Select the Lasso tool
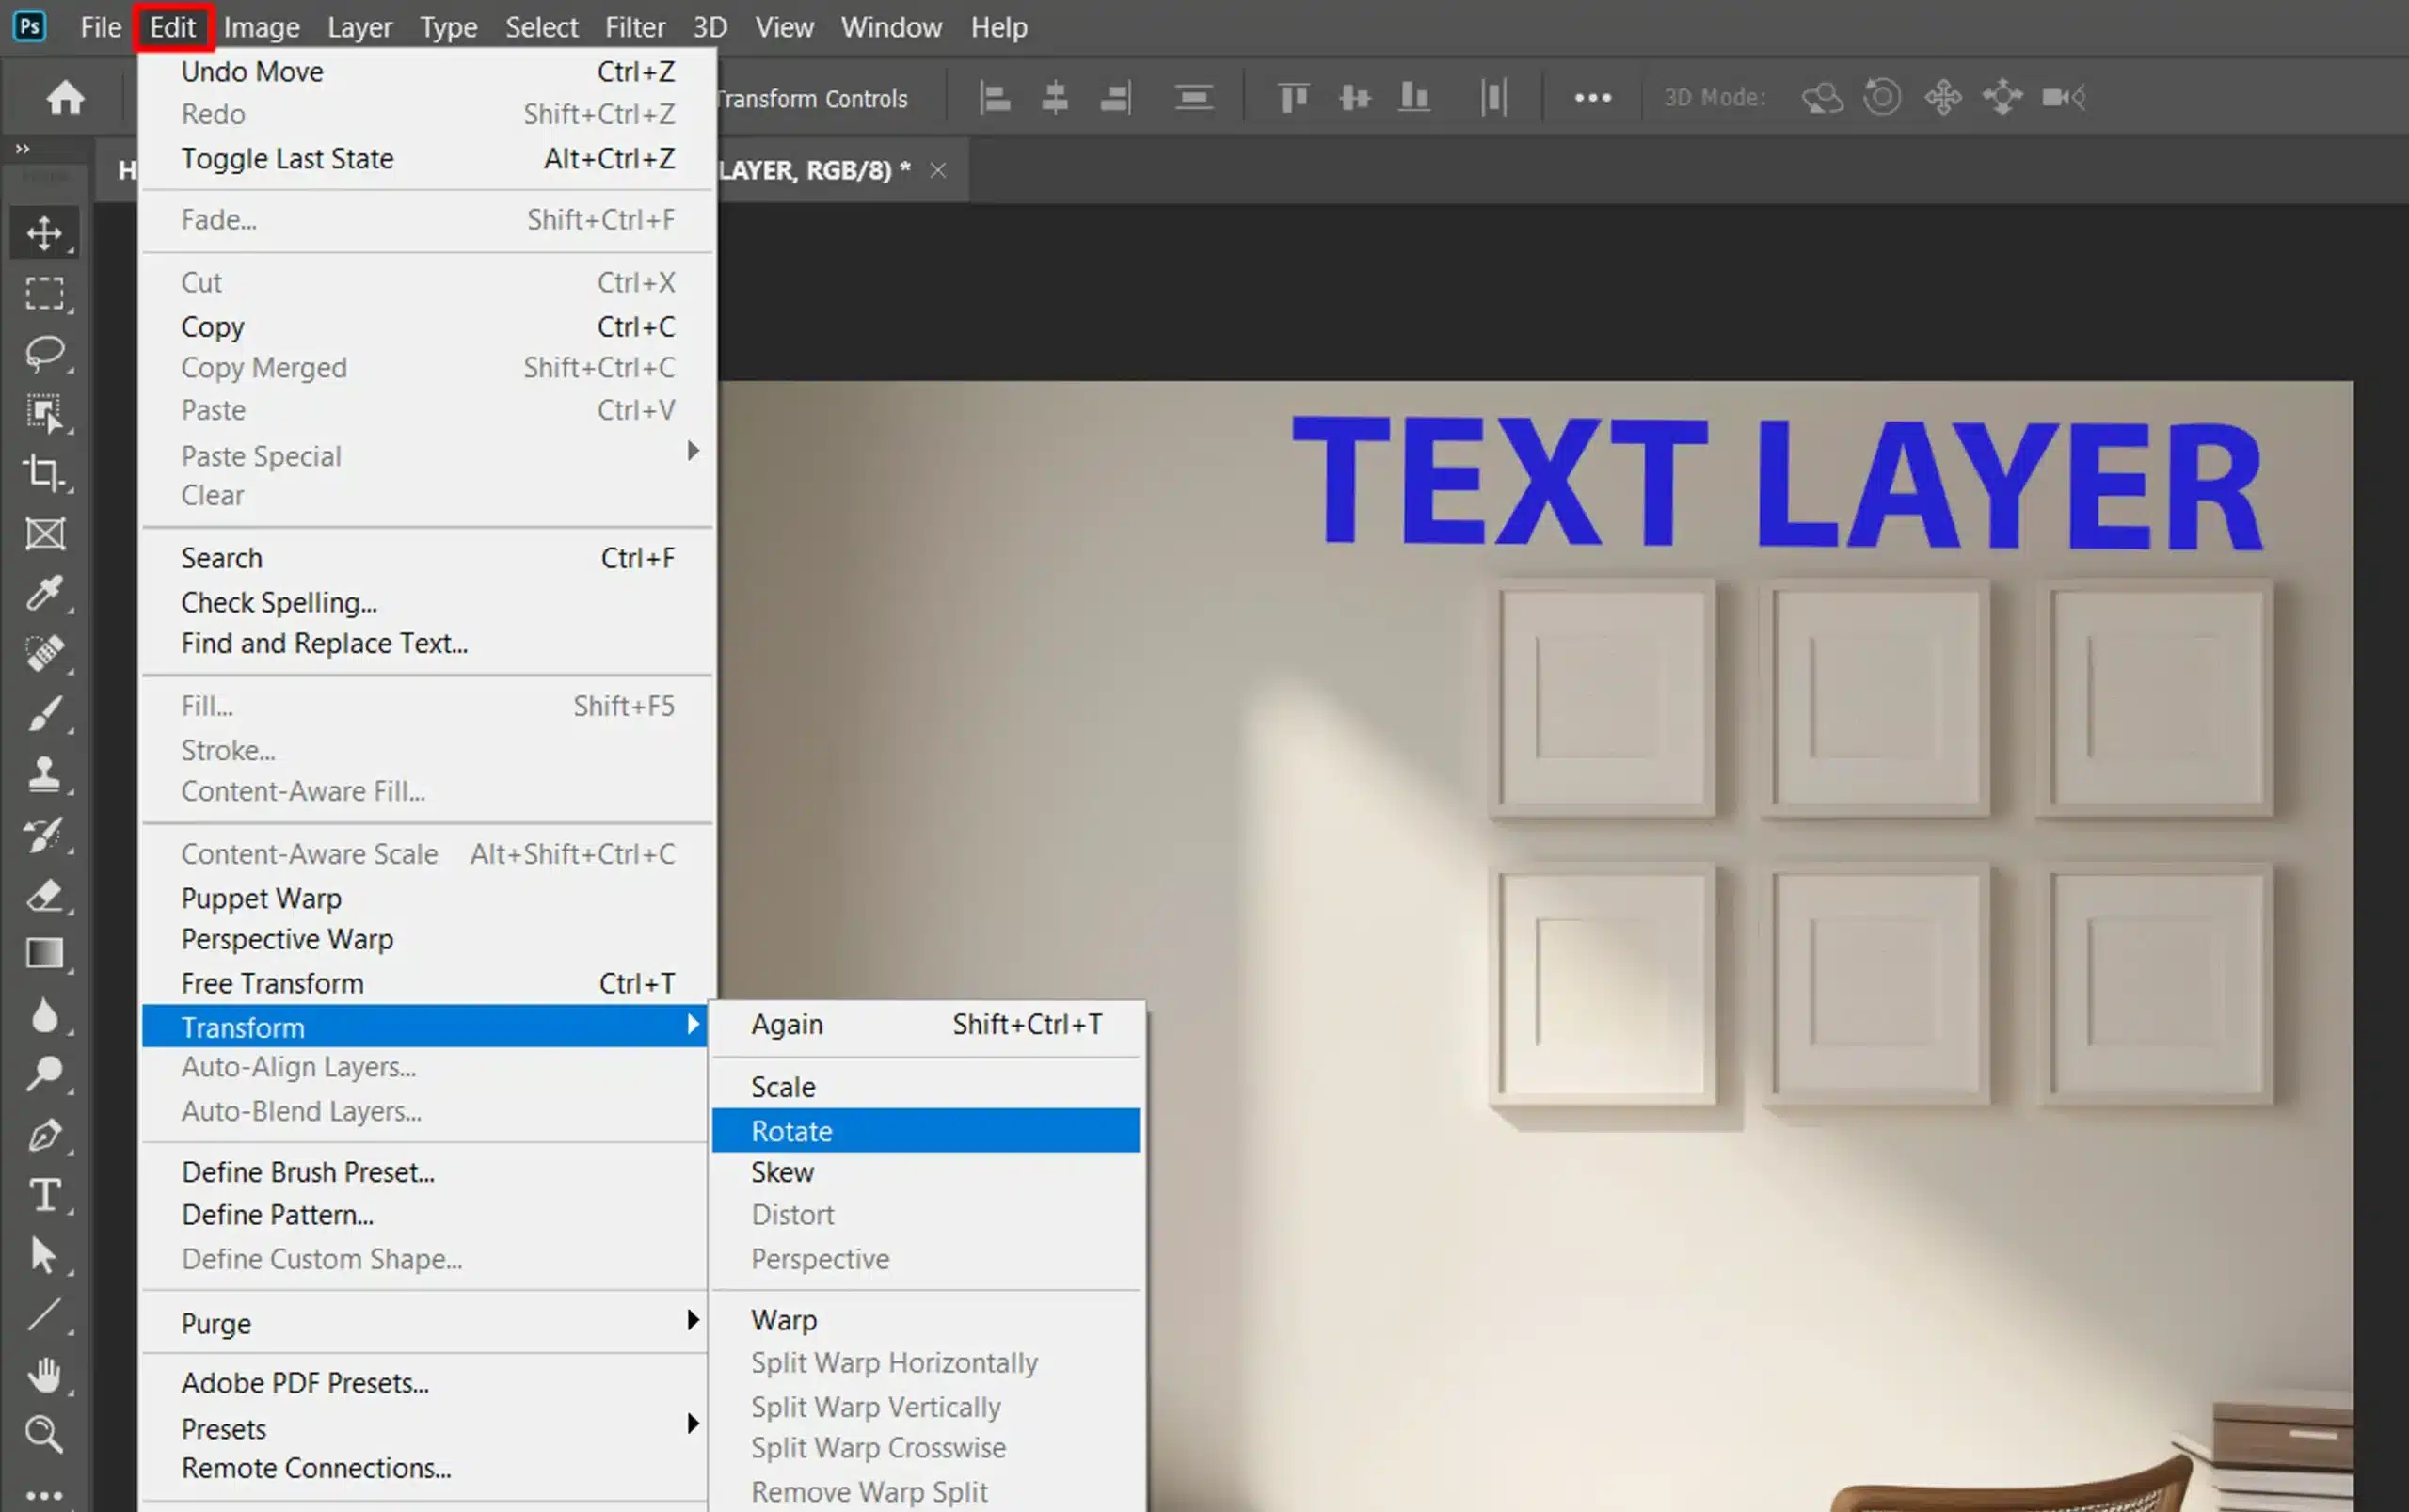 pyautogui.click(x=44, y=353)
